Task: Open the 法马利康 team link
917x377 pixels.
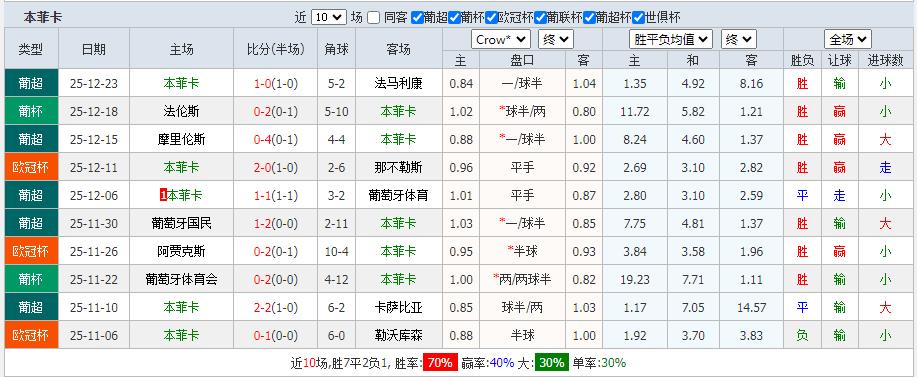Action: [x=398, y=84]
